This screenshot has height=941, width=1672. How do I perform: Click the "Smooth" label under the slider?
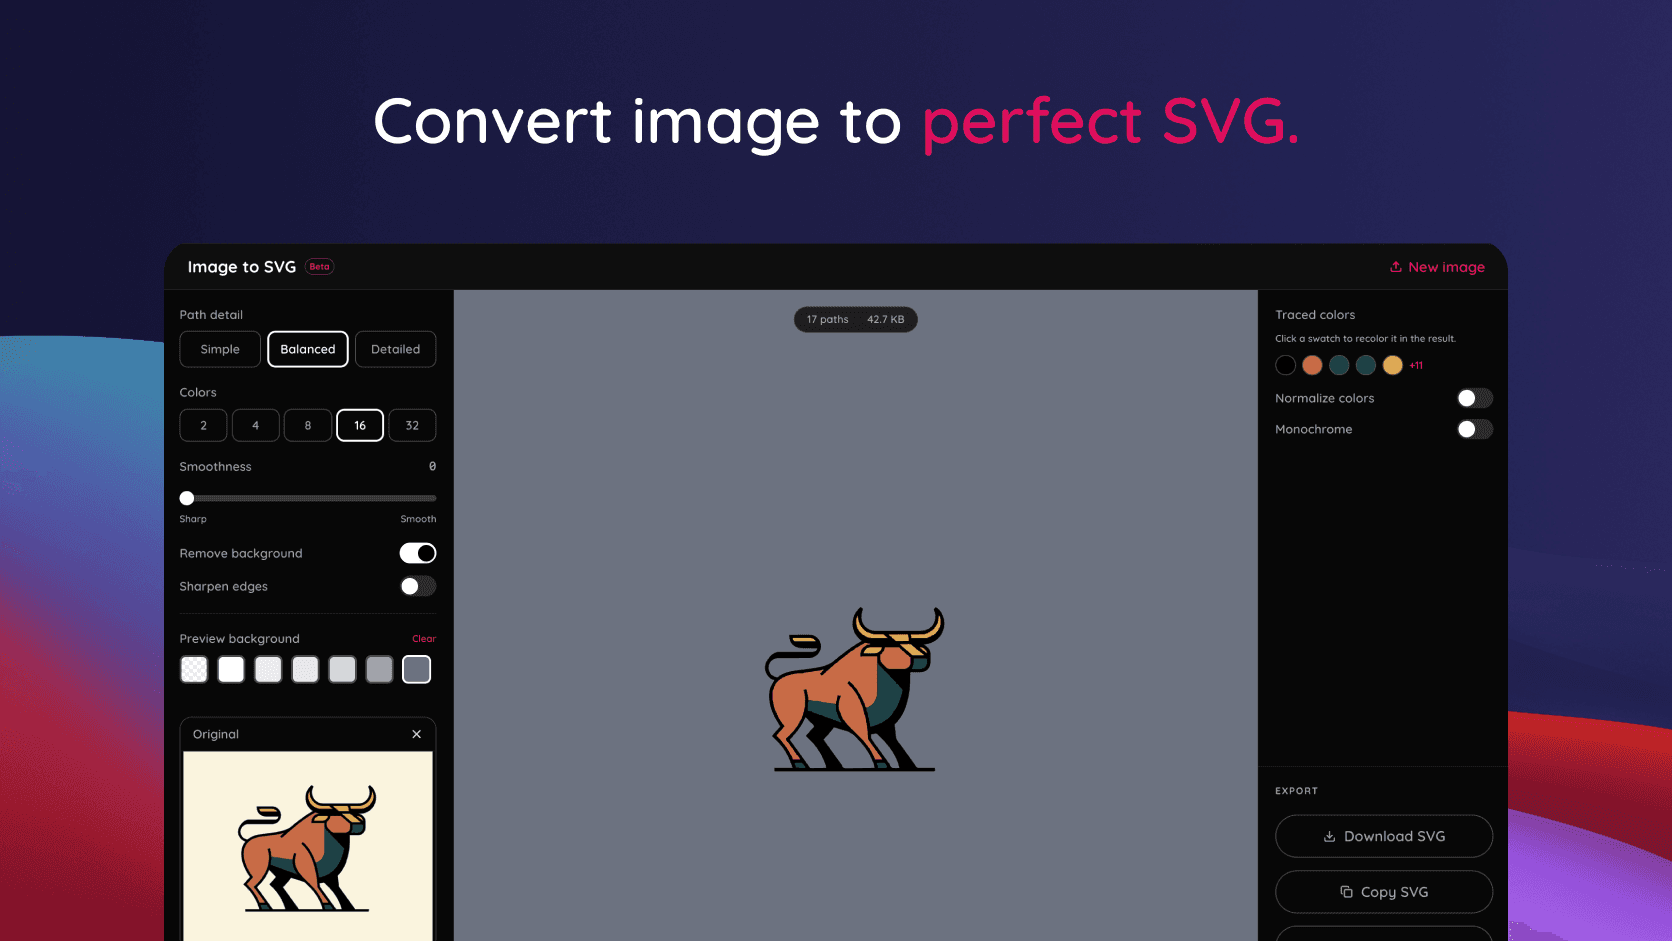(418, 519)
